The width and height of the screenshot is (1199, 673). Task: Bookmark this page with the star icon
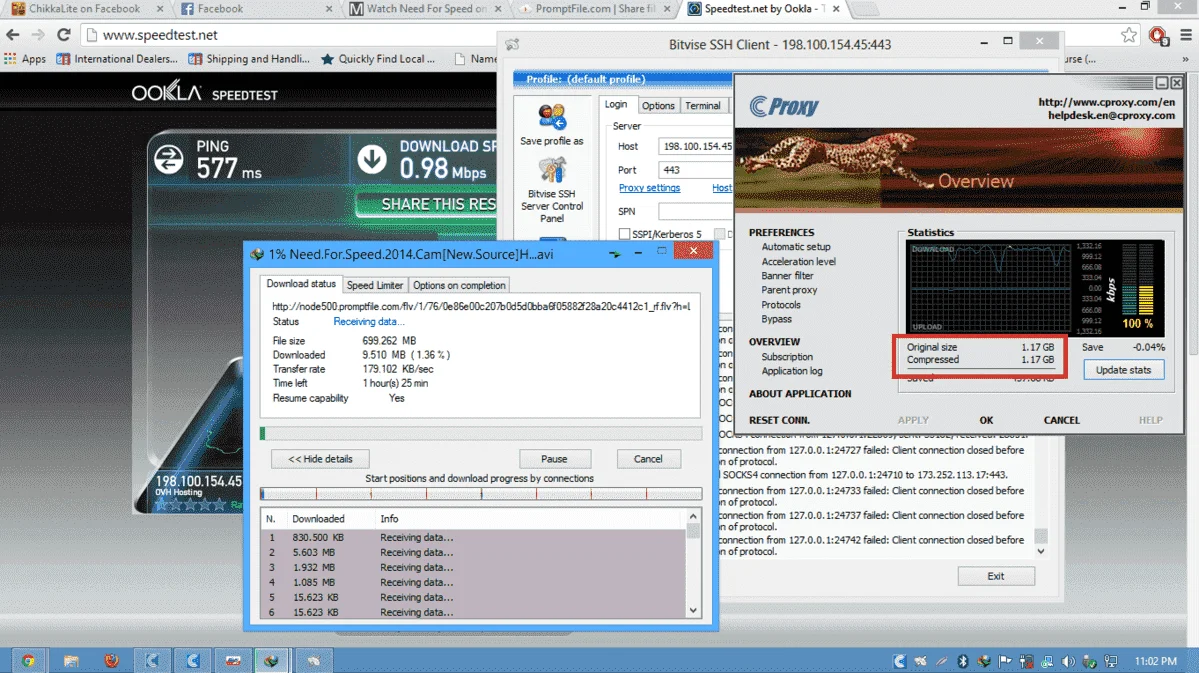pyautogui.click(x=1129, y=34)
